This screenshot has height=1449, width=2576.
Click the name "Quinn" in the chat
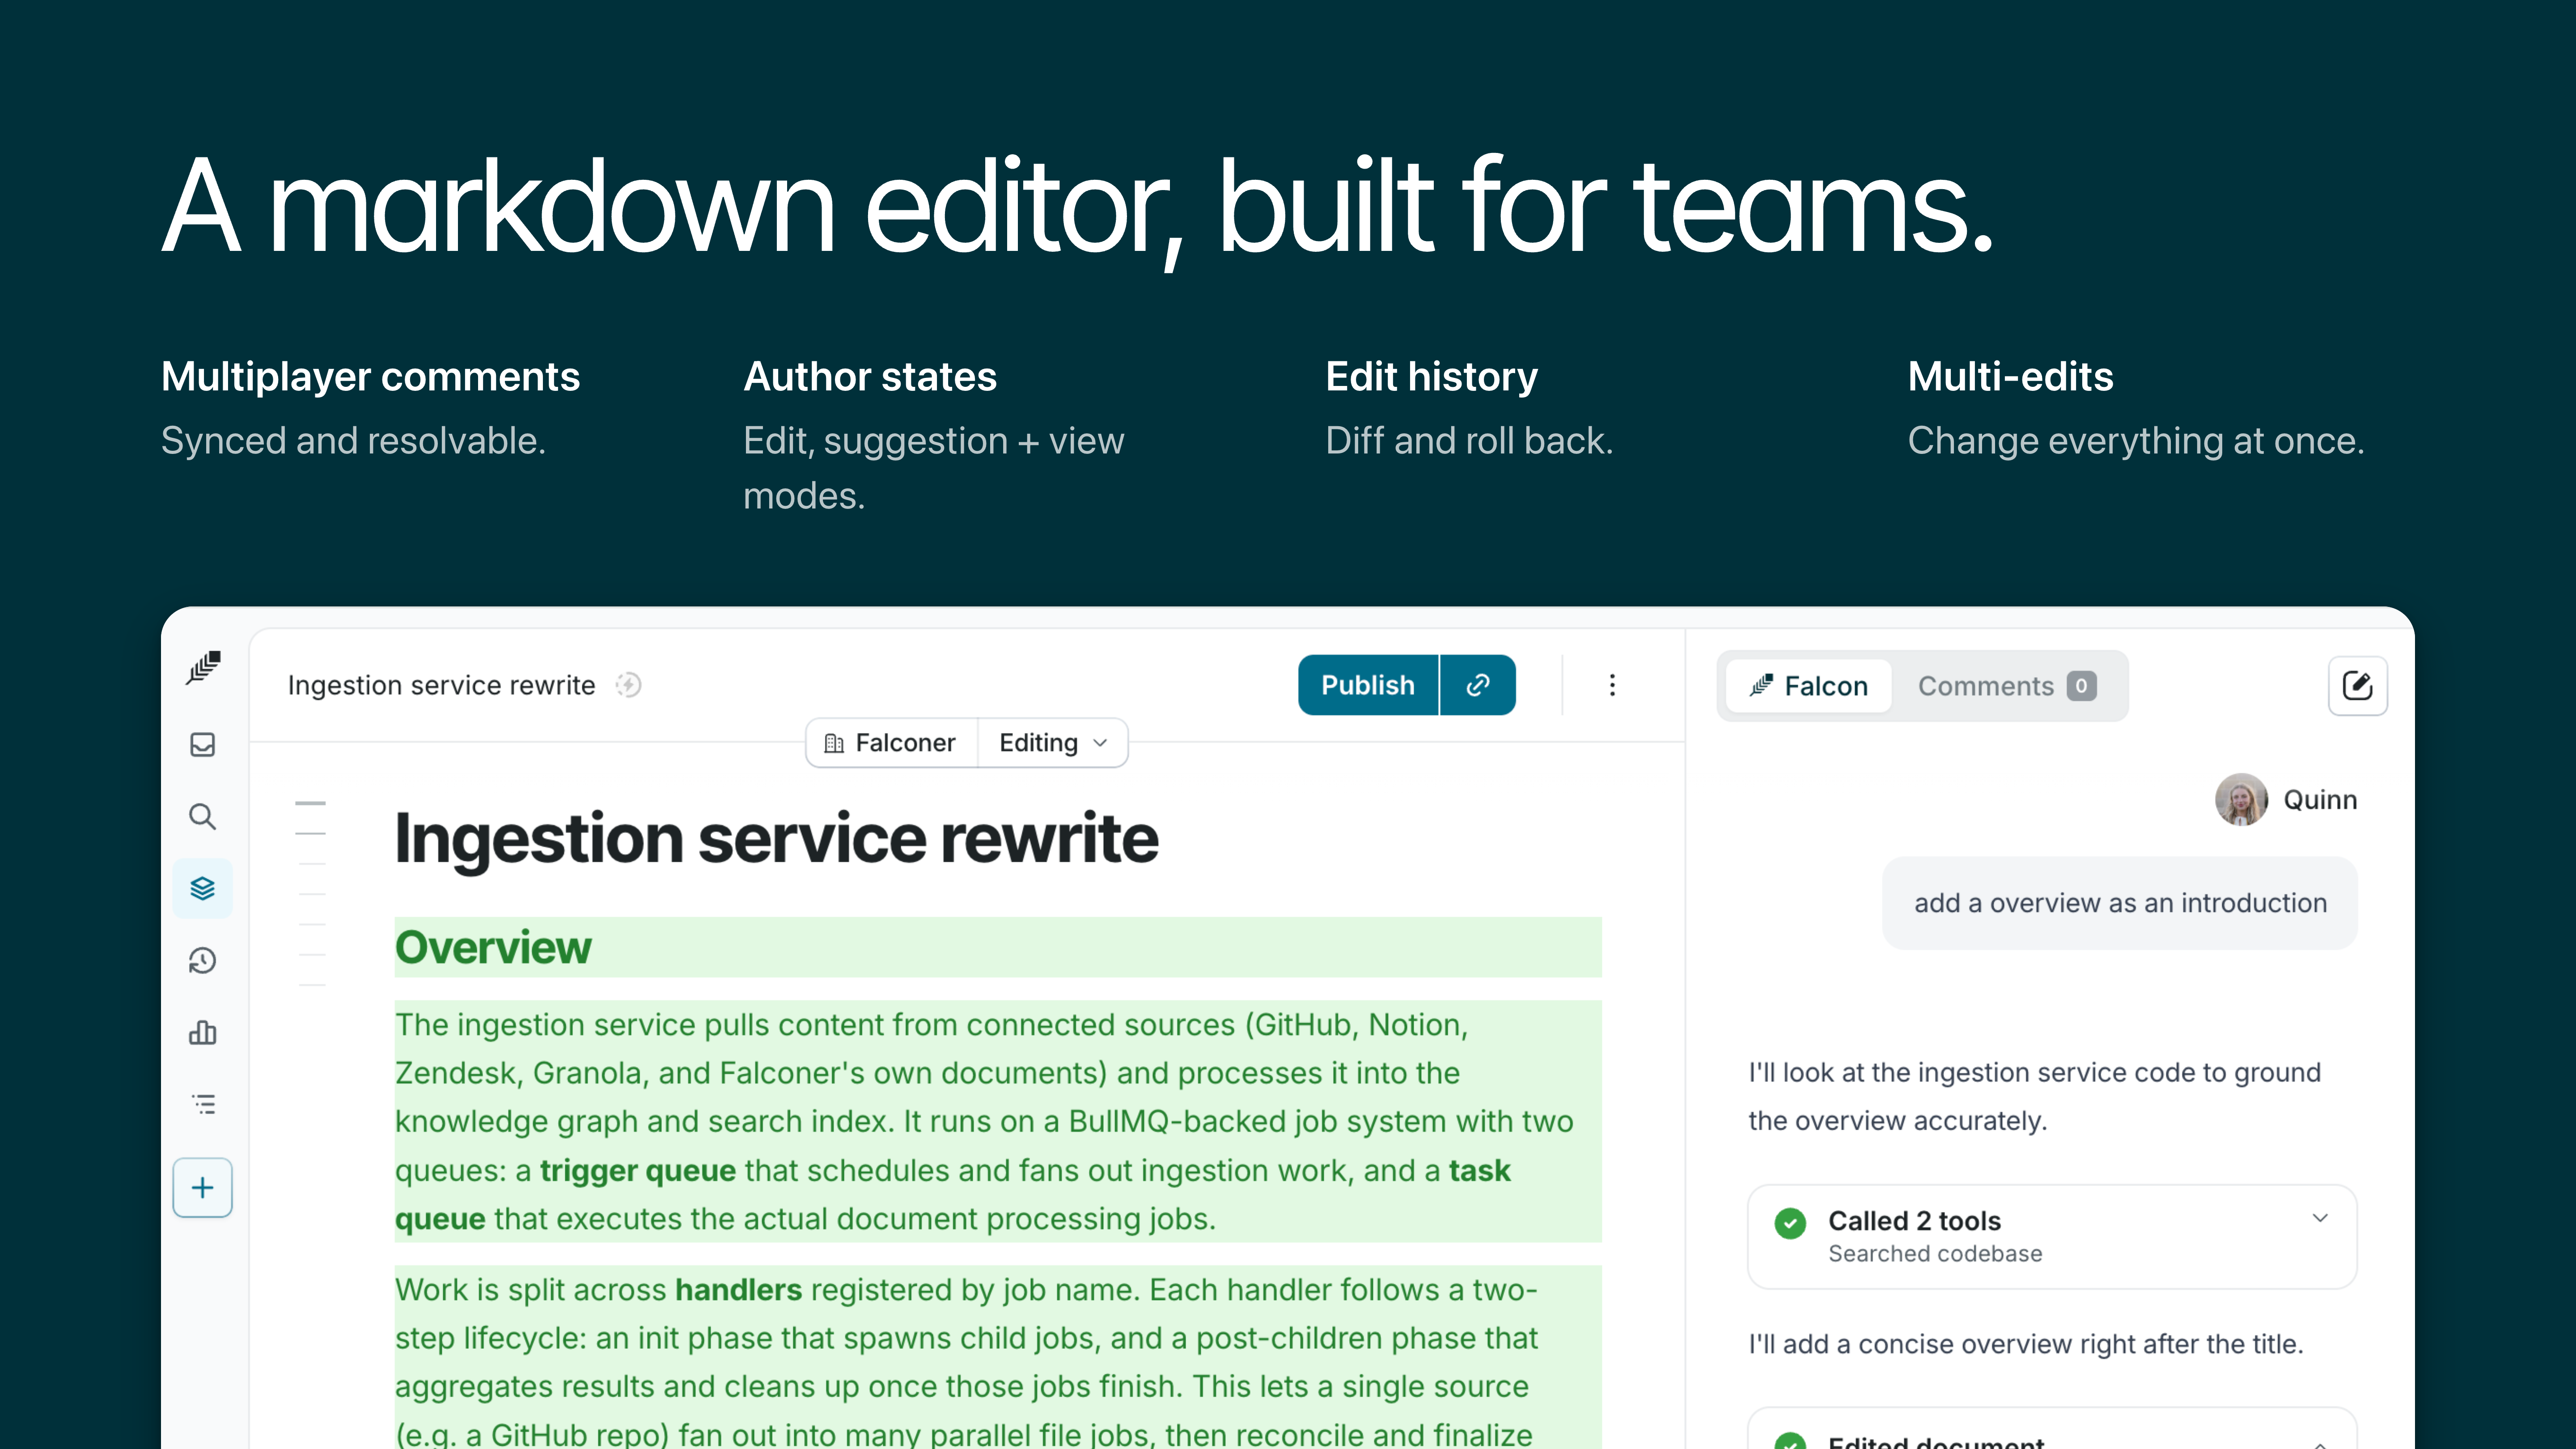click(x=2320, y=800)
